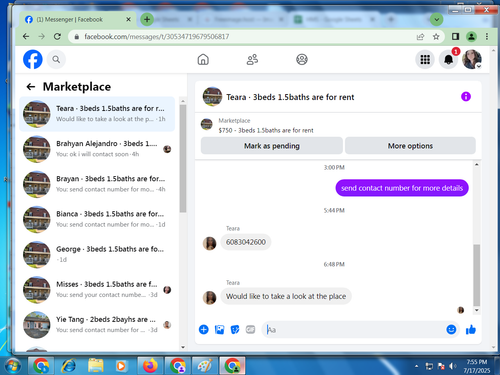Open Brahyan Alejandro conversation

(97, 149)
